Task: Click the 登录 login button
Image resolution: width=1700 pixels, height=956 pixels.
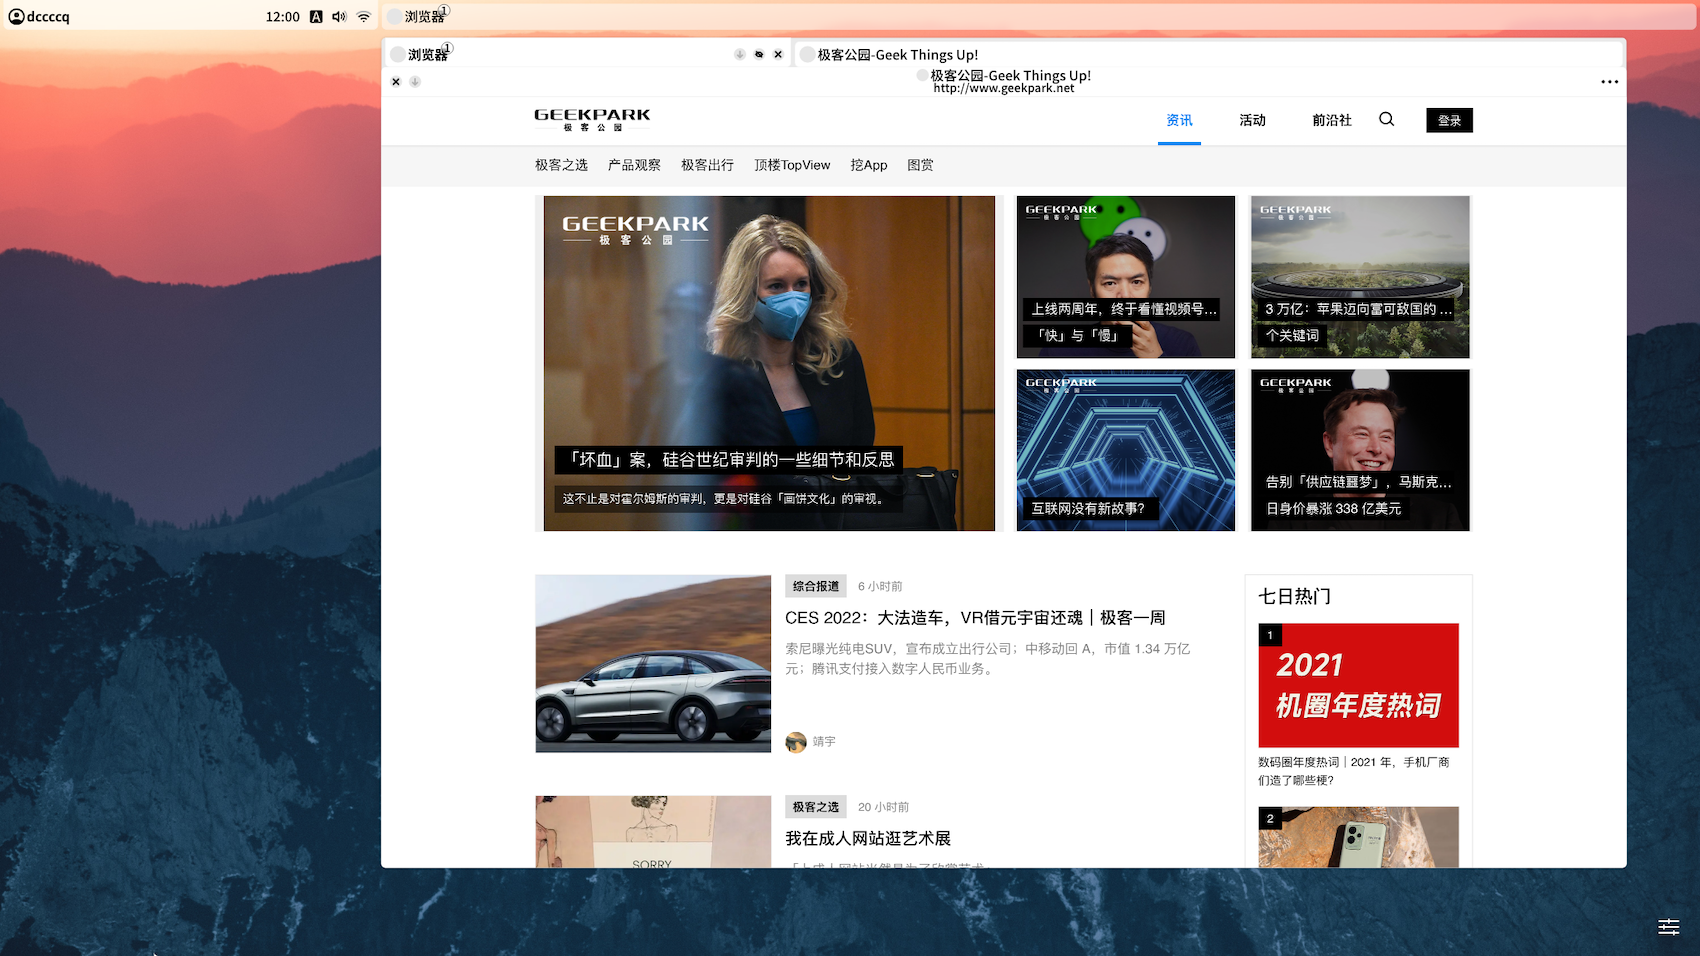Action: pos(1449,120)
